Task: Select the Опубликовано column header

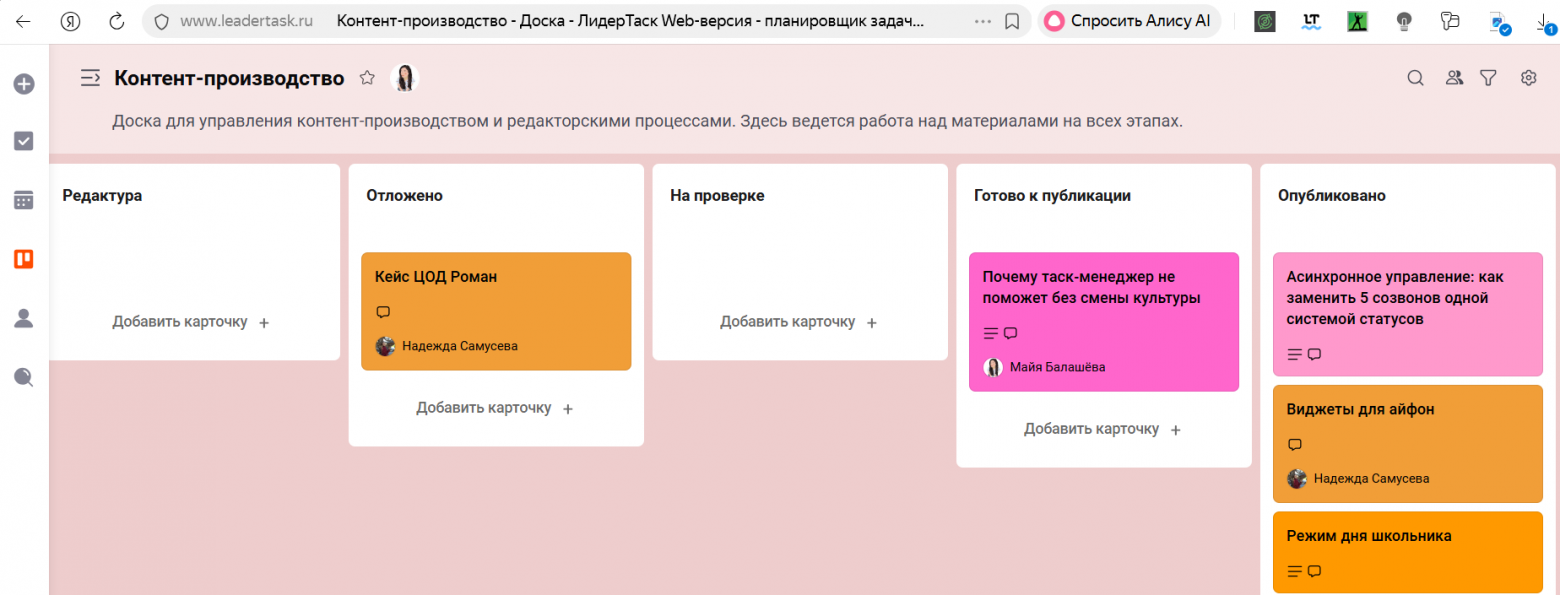Action: [x=1332, y=196]
